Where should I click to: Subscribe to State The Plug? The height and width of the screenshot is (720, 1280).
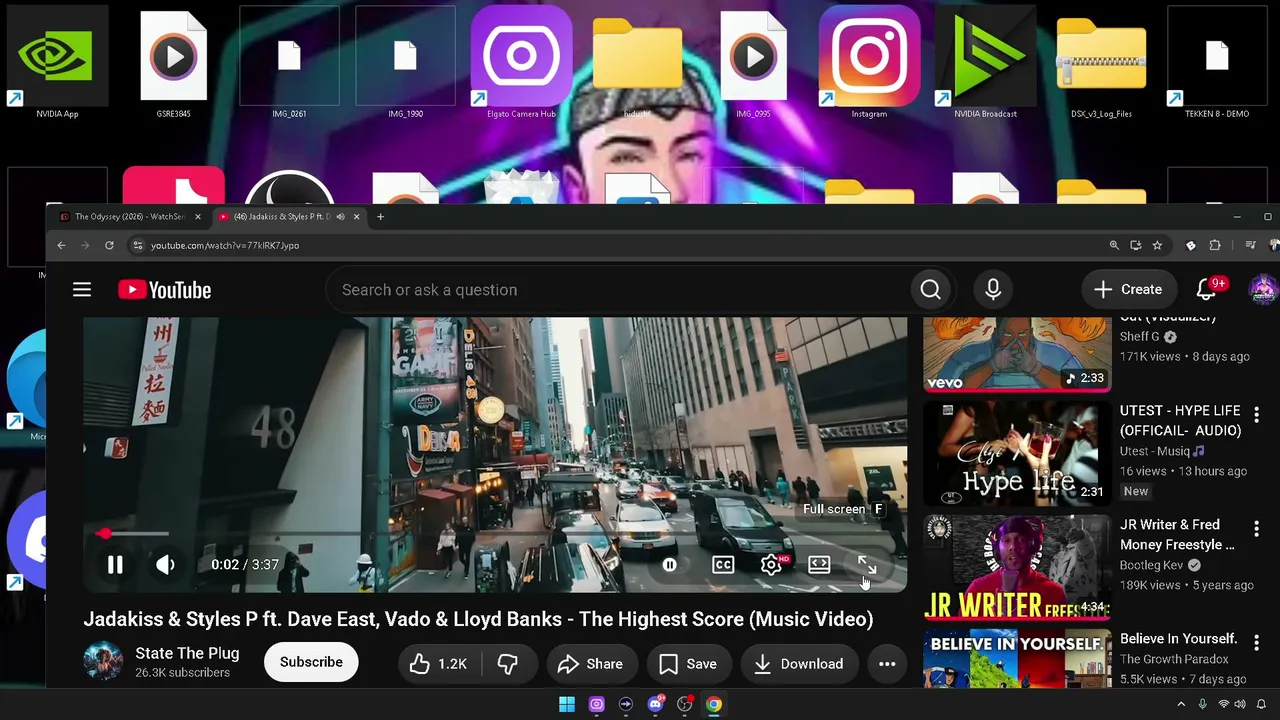[311, 662]
